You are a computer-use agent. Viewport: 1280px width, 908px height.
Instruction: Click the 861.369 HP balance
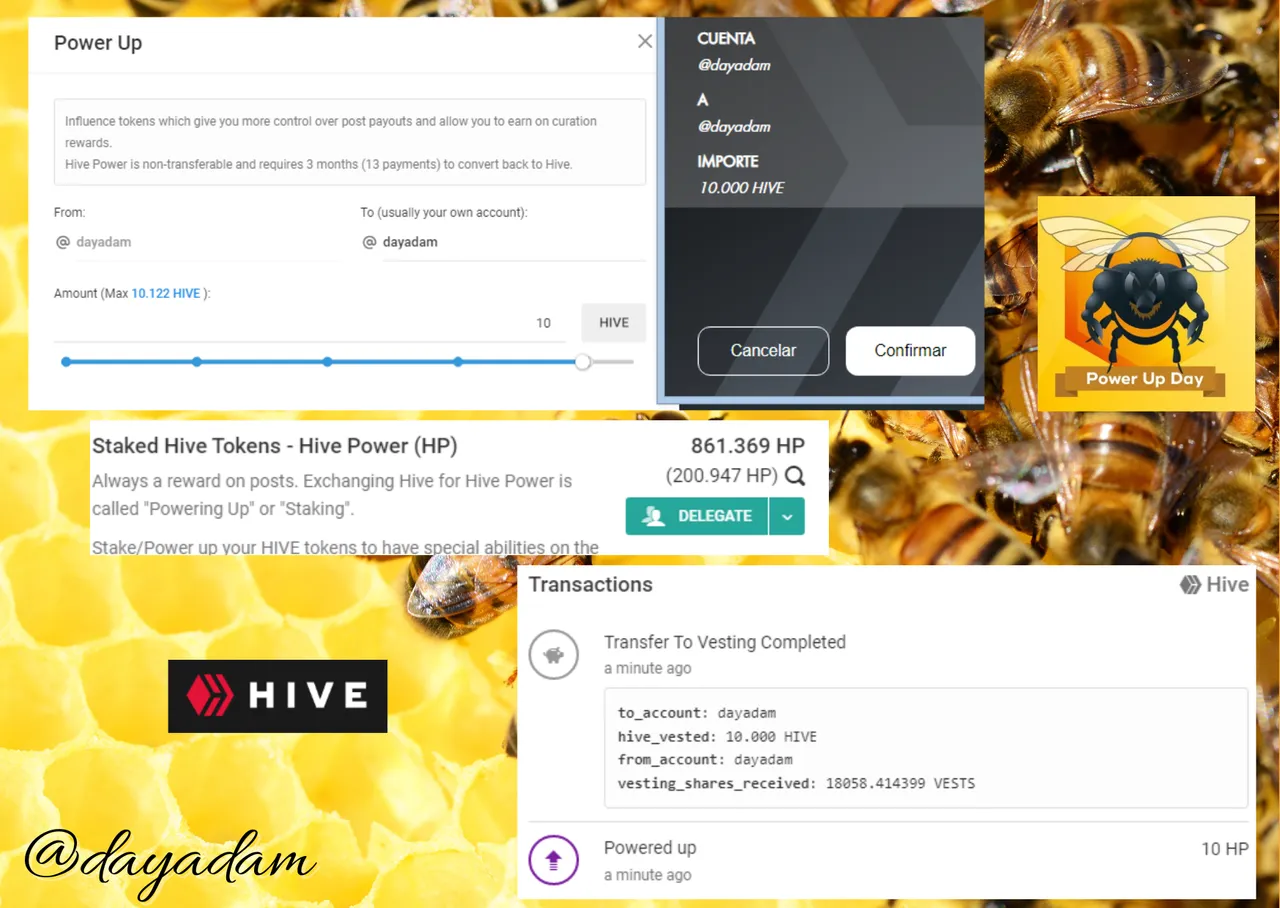pos(747,446)
